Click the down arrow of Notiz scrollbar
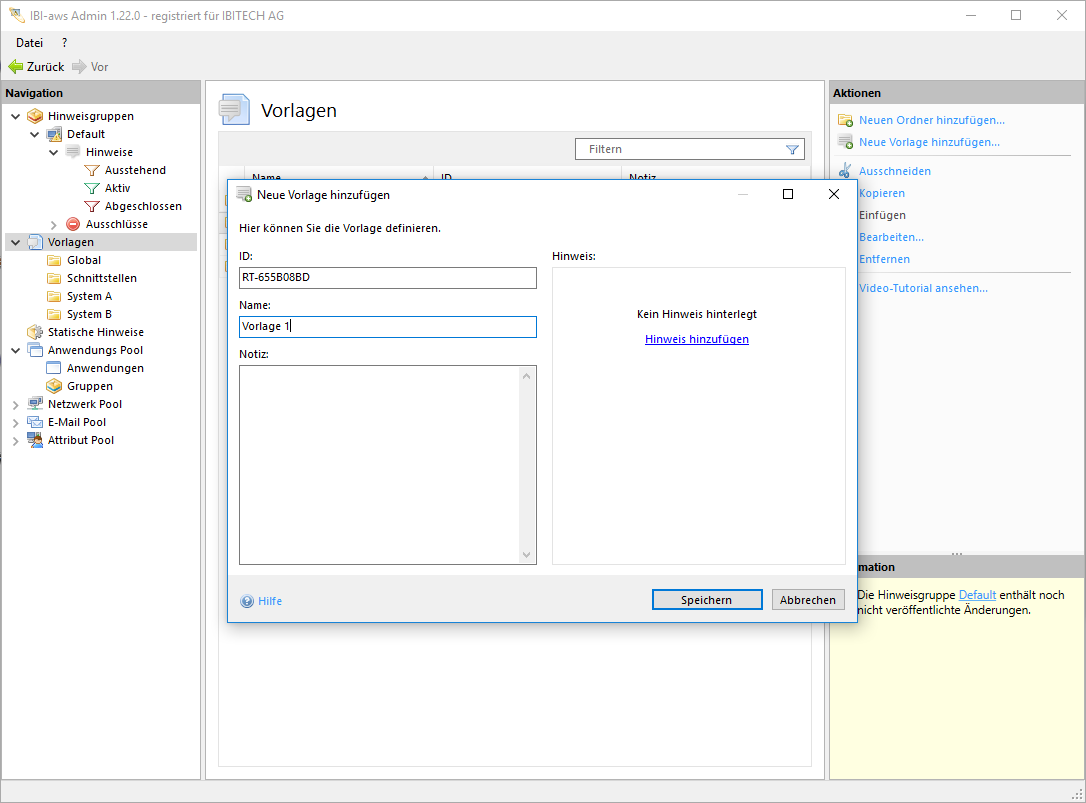The image size is (1086, 803). [x=527, y=555]
